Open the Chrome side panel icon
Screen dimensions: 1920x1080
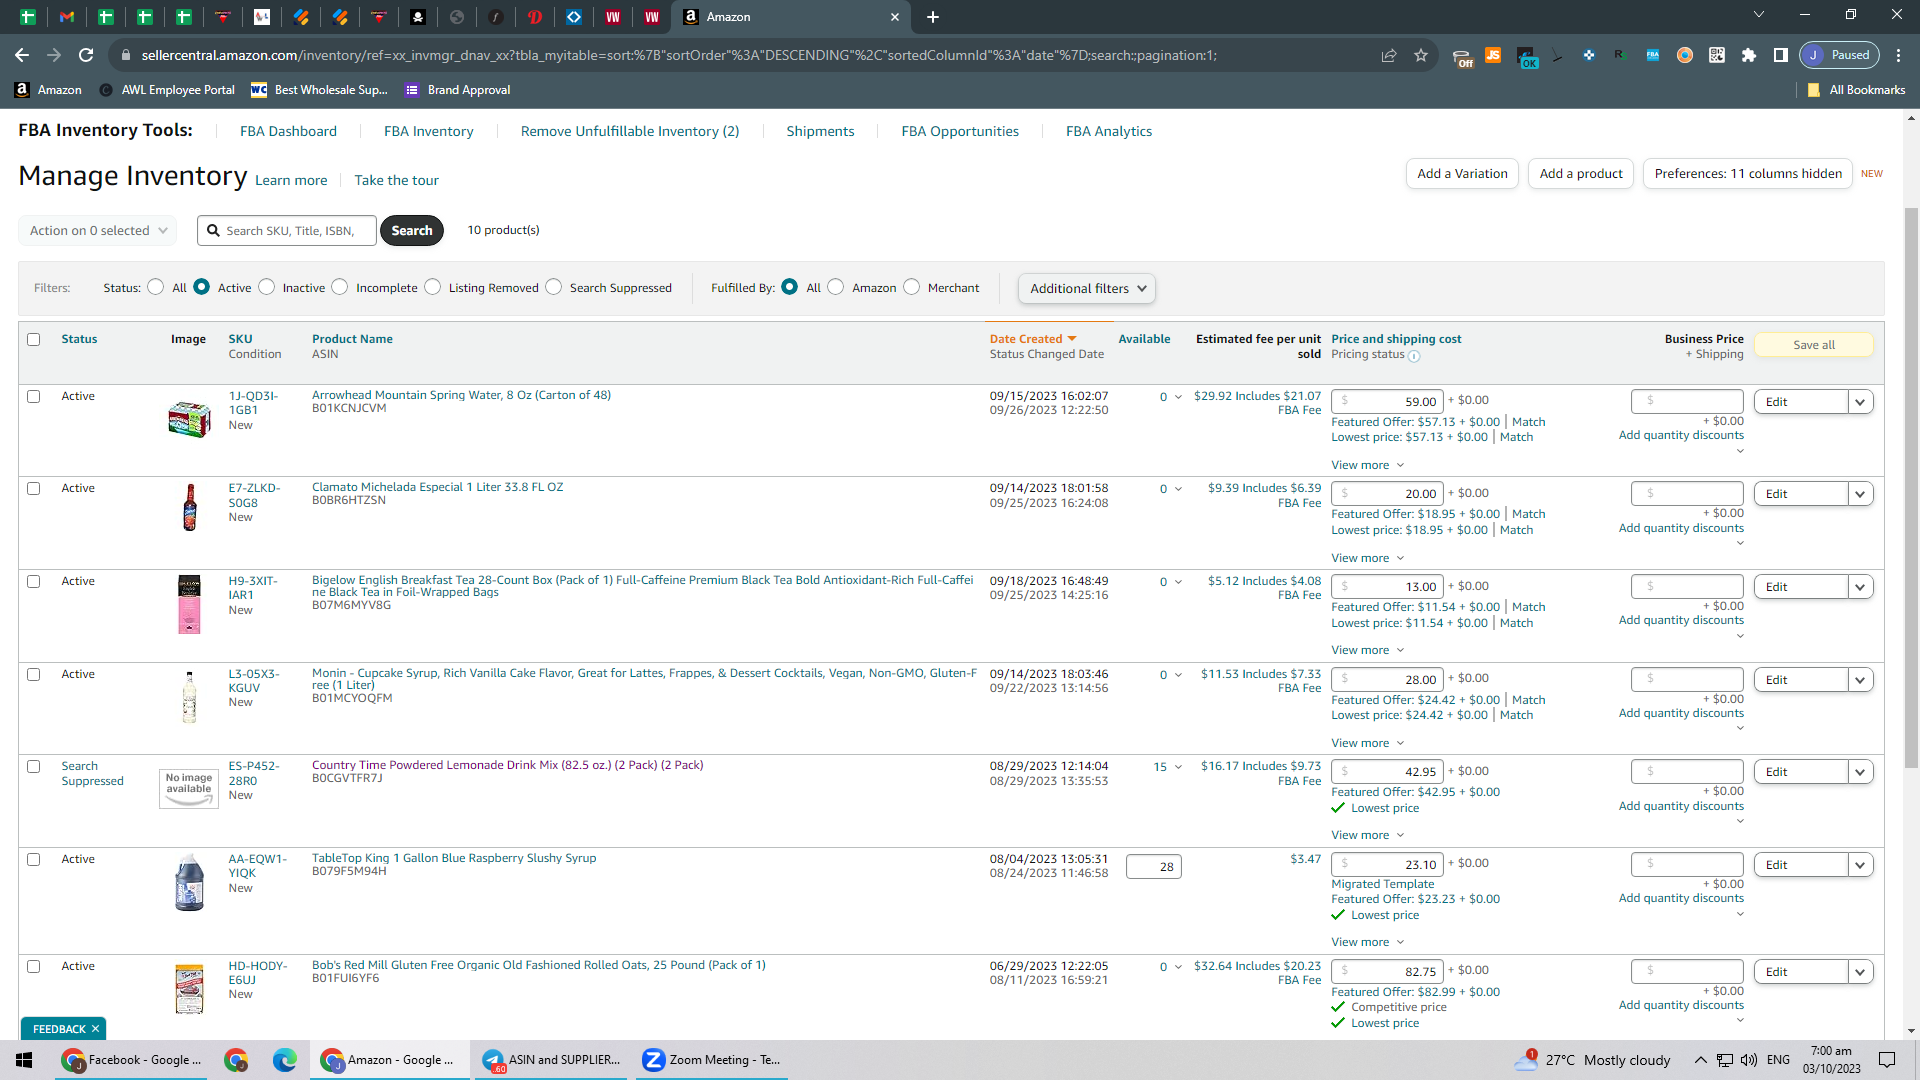point(1781,55)
